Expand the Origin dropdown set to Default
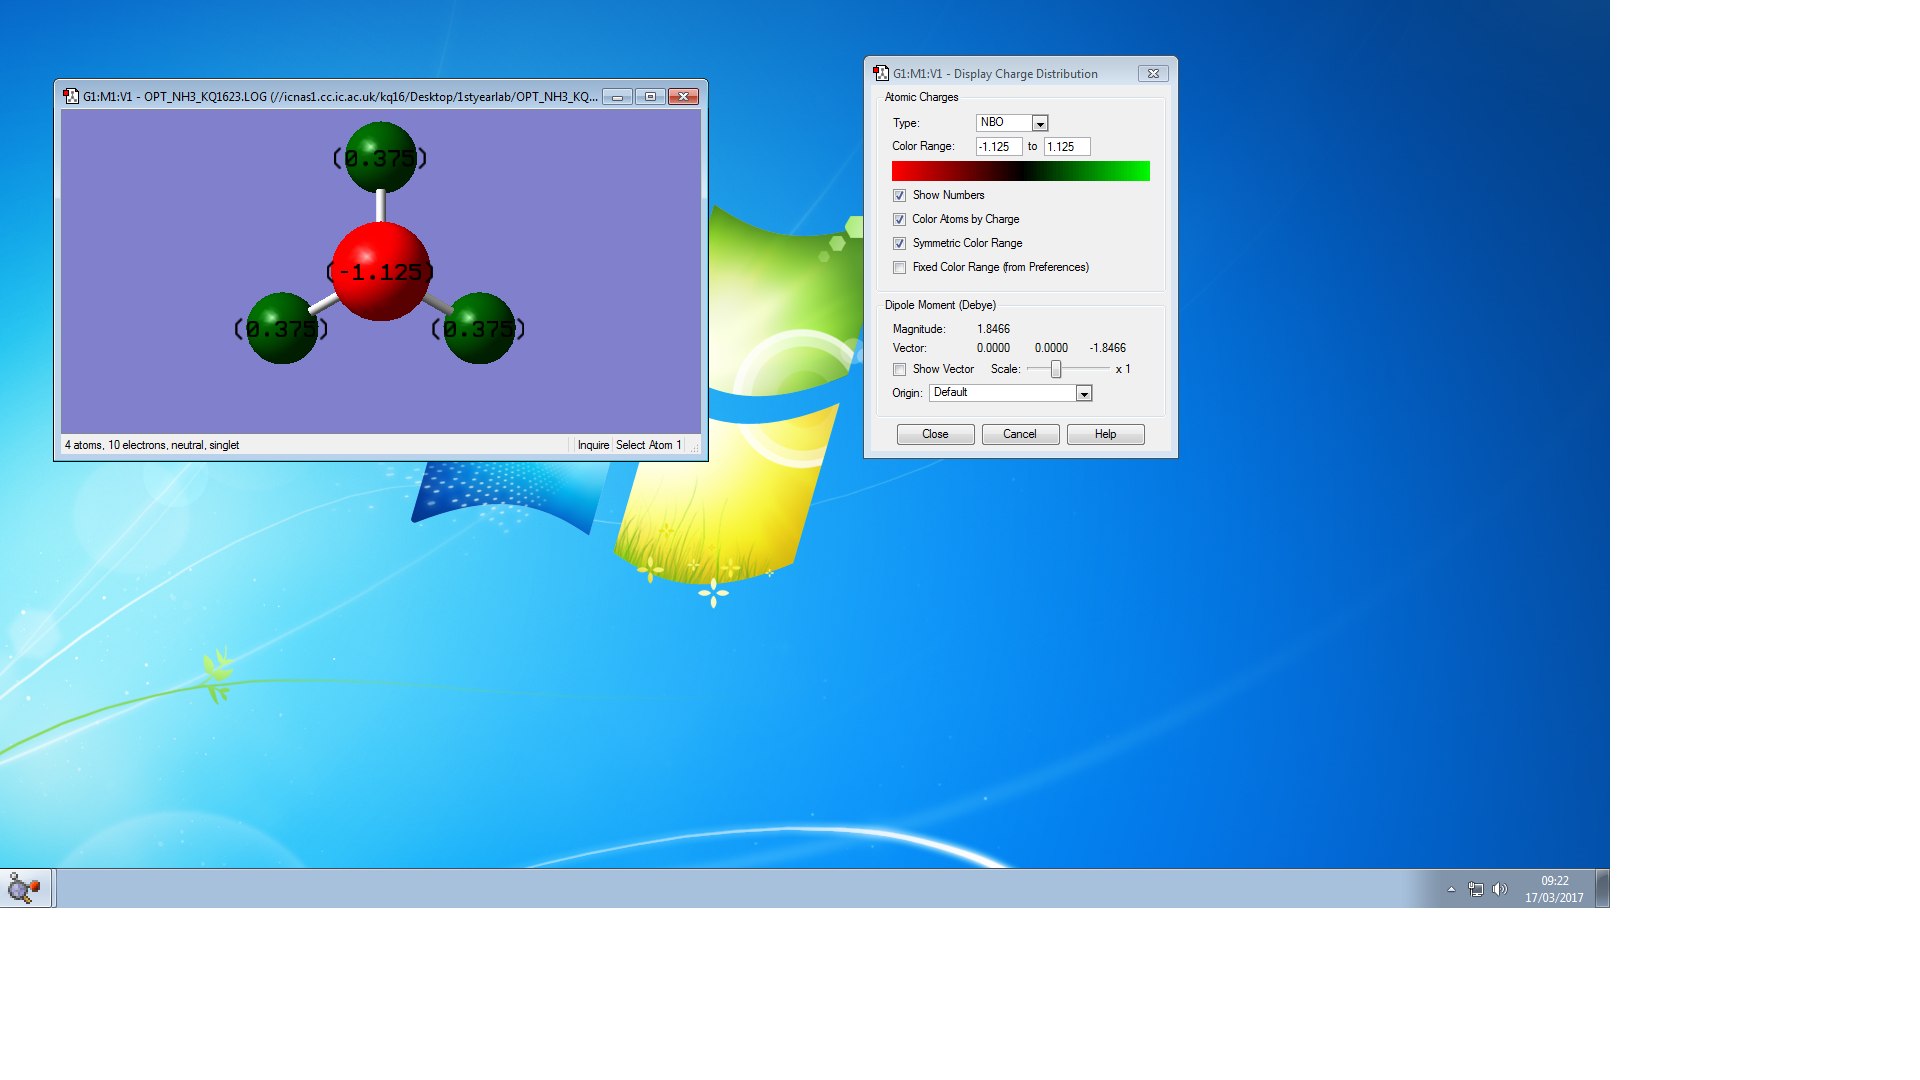The width and height of the screenshot is (1920, 1080). (1084, 394)
